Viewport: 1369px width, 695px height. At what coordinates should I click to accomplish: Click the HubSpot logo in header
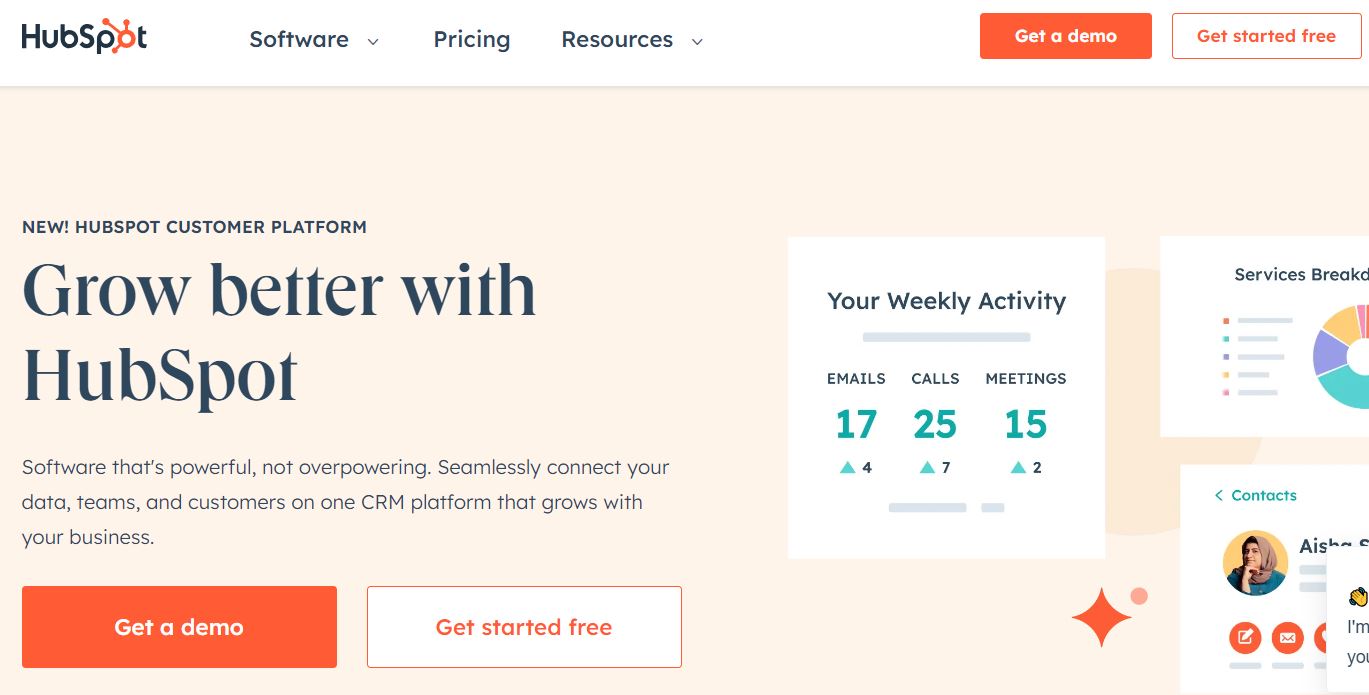pyautogui.click(x=84, y=38)
